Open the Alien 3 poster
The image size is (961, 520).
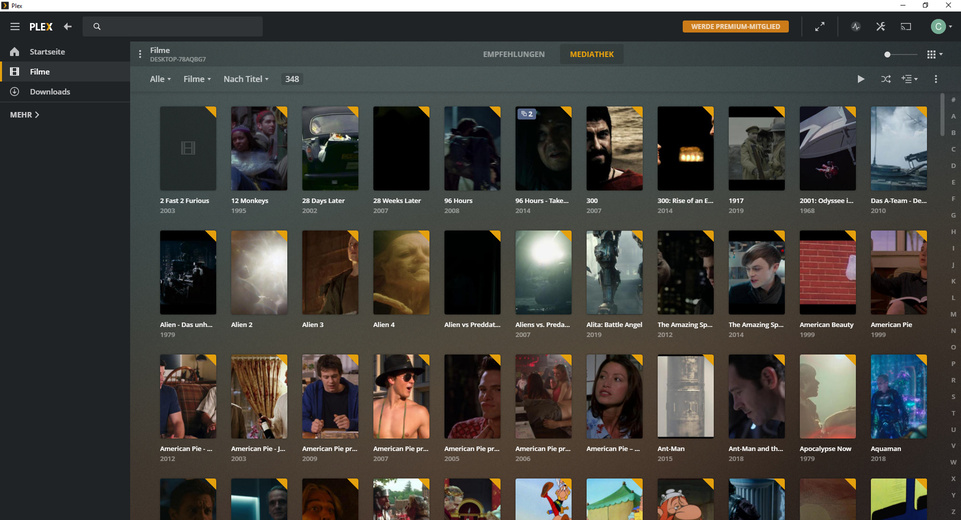click(330, 272)
